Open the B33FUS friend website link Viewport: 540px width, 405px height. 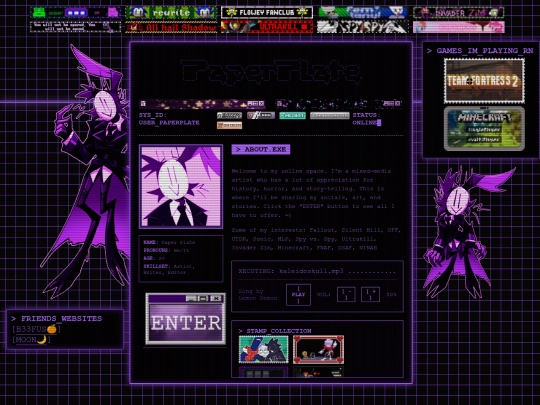[36, 329]
